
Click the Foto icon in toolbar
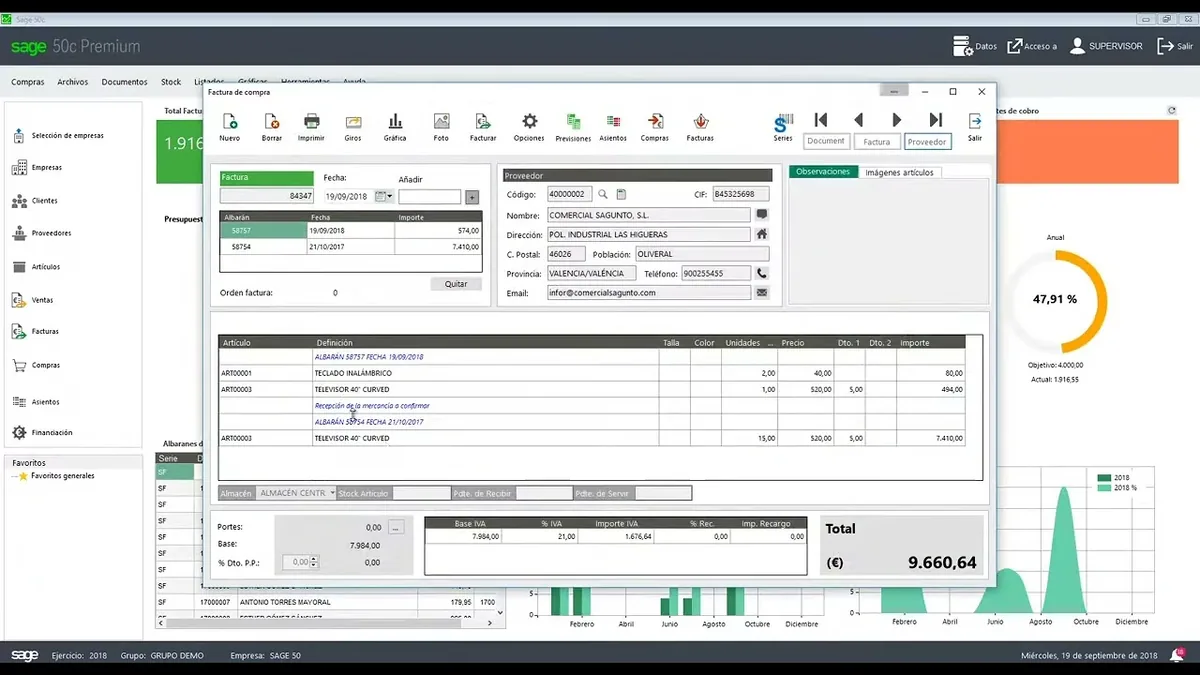[441, 121]
